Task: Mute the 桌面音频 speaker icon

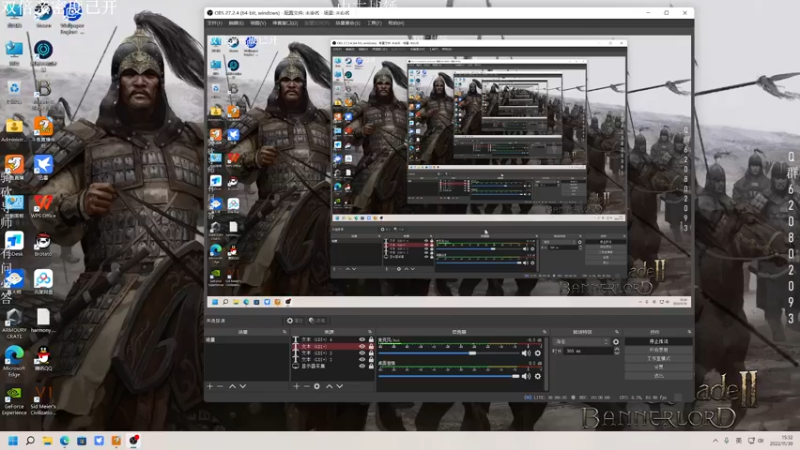Action: 526,376
